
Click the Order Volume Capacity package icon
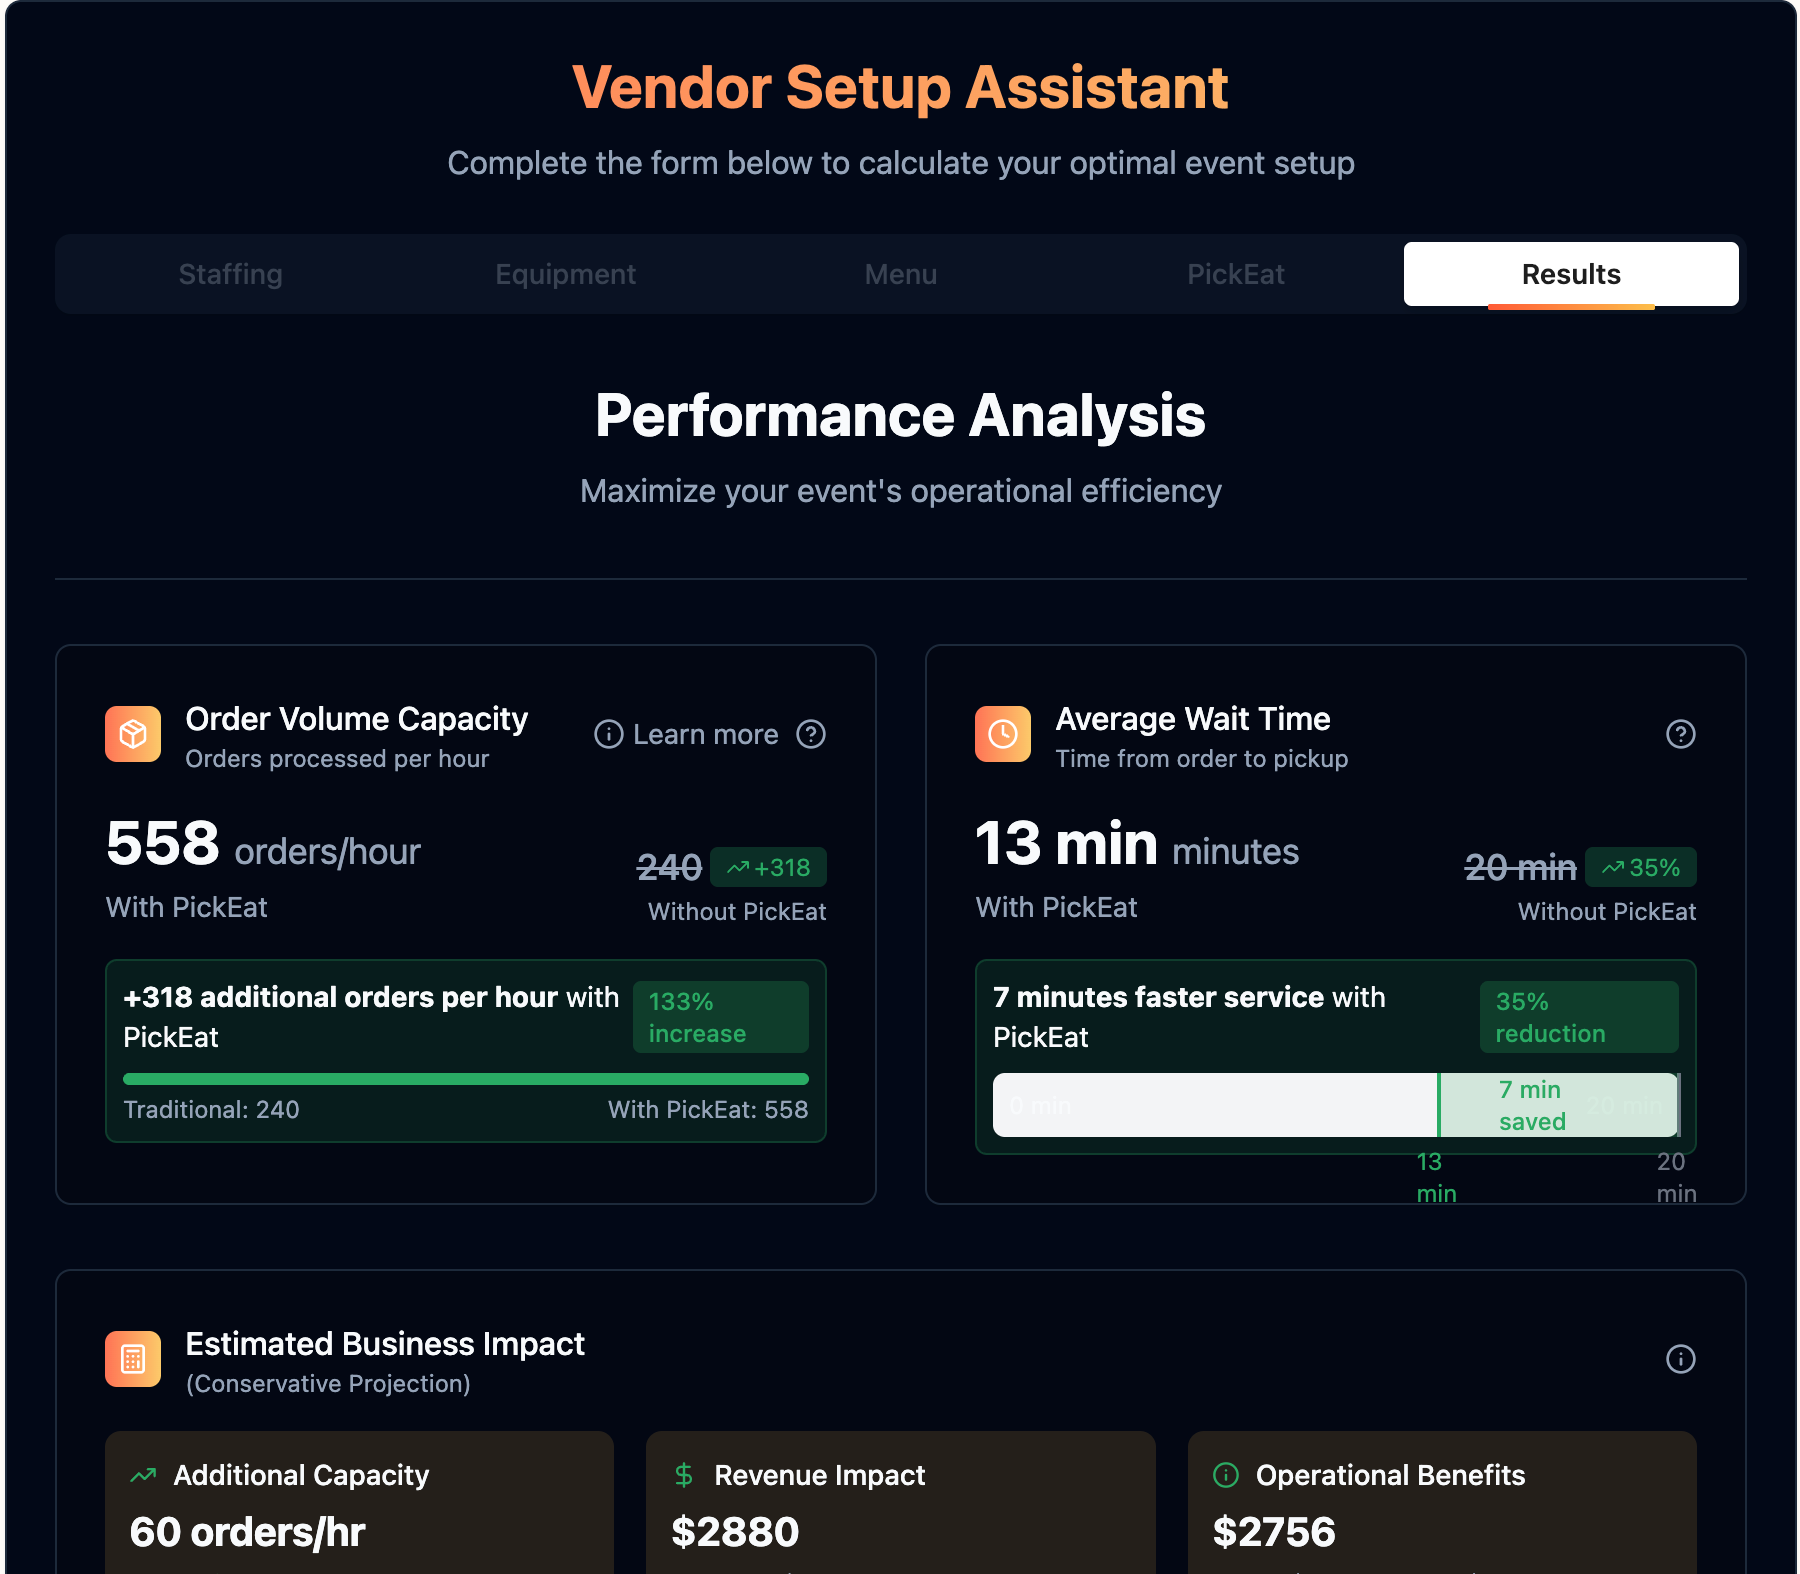click(133, 734)
